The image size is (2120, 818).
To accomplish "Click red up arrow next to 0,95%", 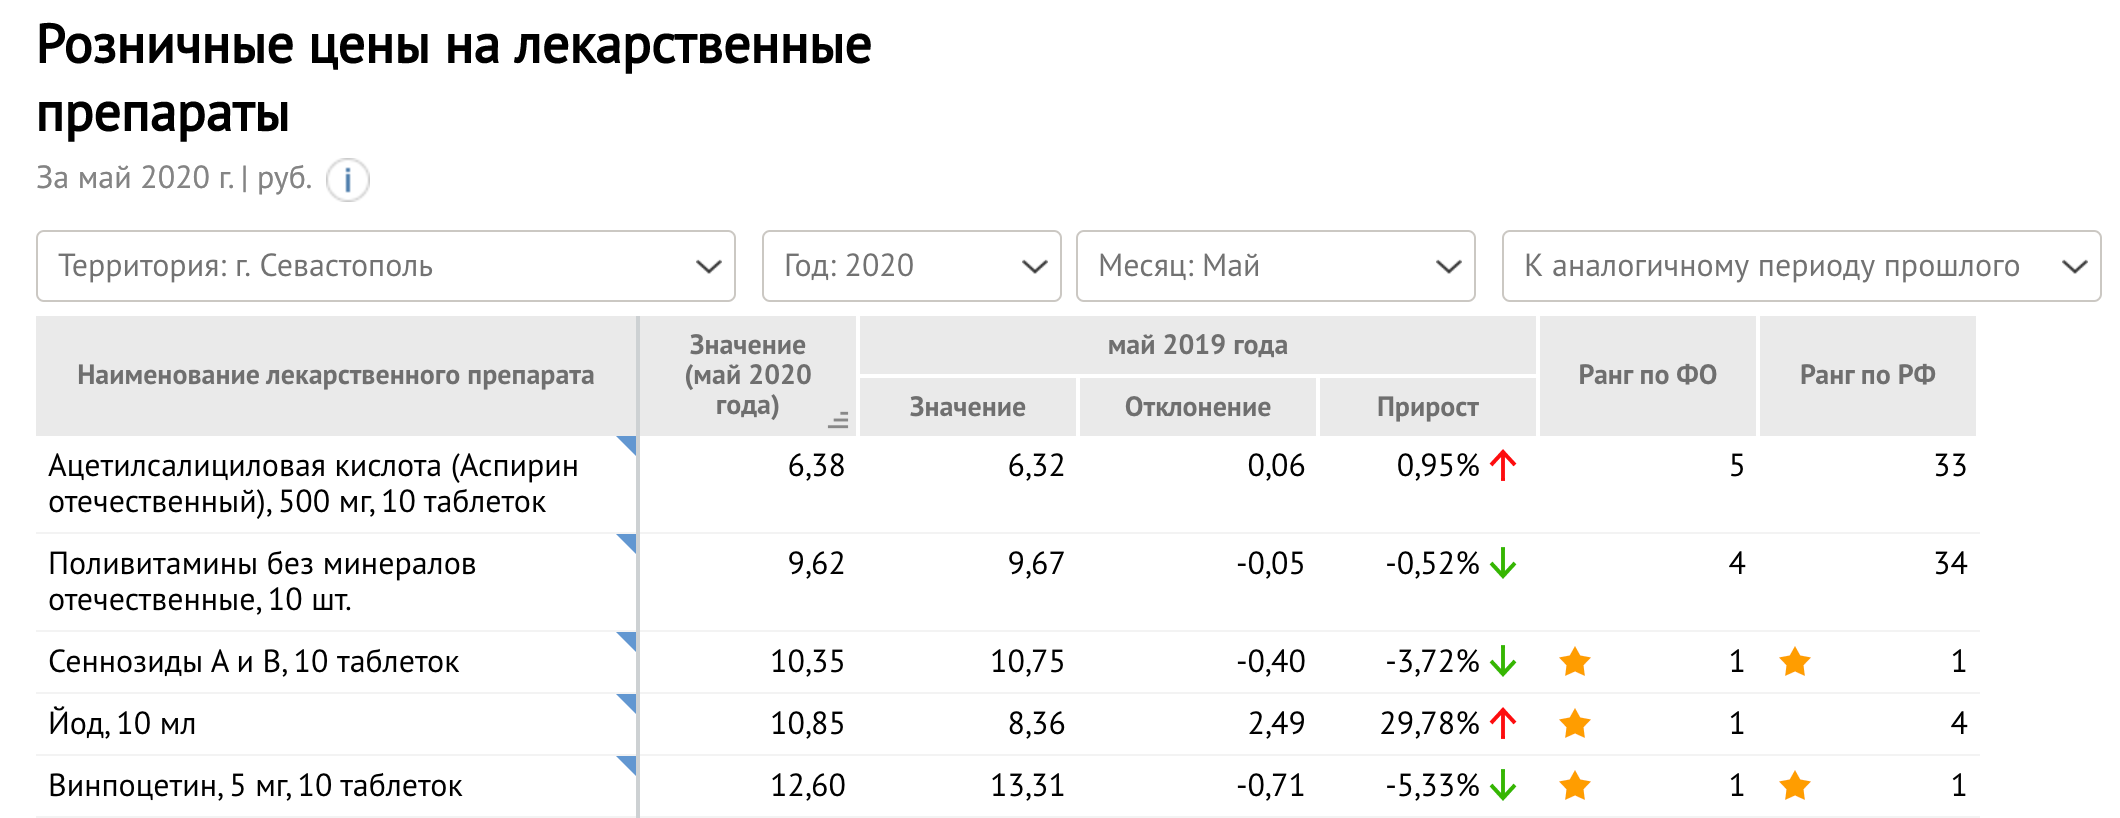I will point(1503,465).
